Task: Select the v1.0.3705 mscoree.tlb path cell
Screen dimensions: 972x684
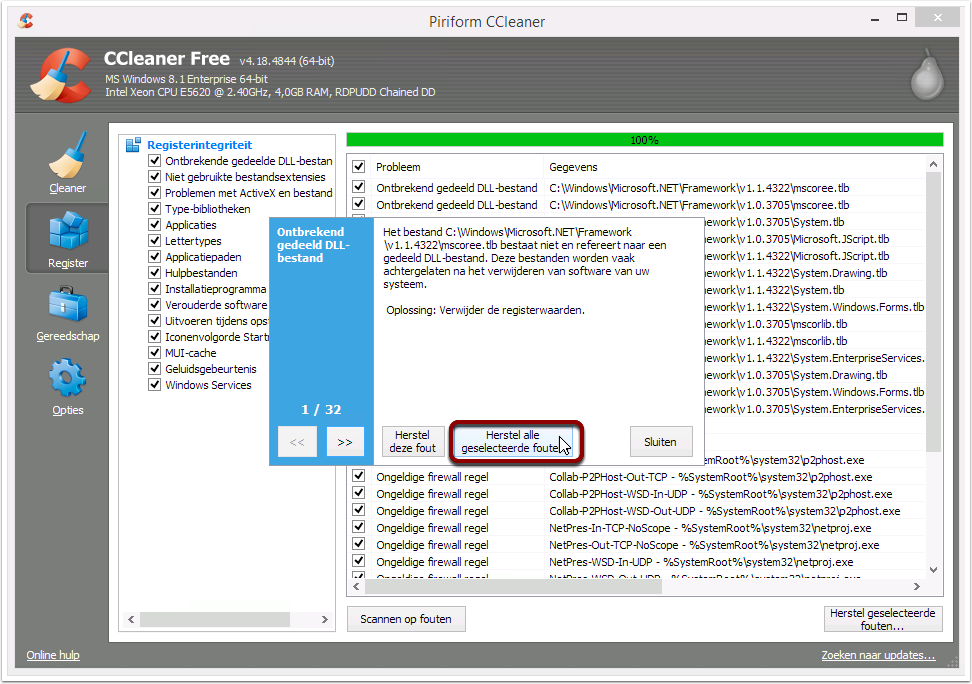Action: pyautogui.click(x=699, y=205)
